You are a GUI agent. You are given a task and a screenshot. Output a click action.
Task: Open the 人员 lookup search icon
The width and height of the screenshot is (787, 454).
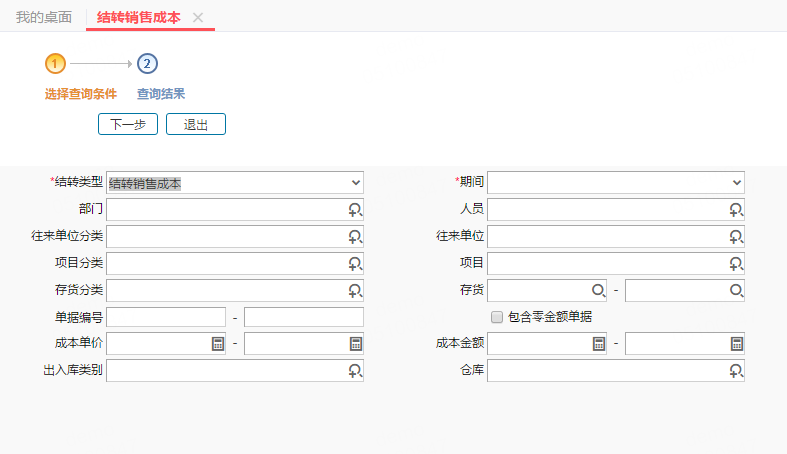736,209
